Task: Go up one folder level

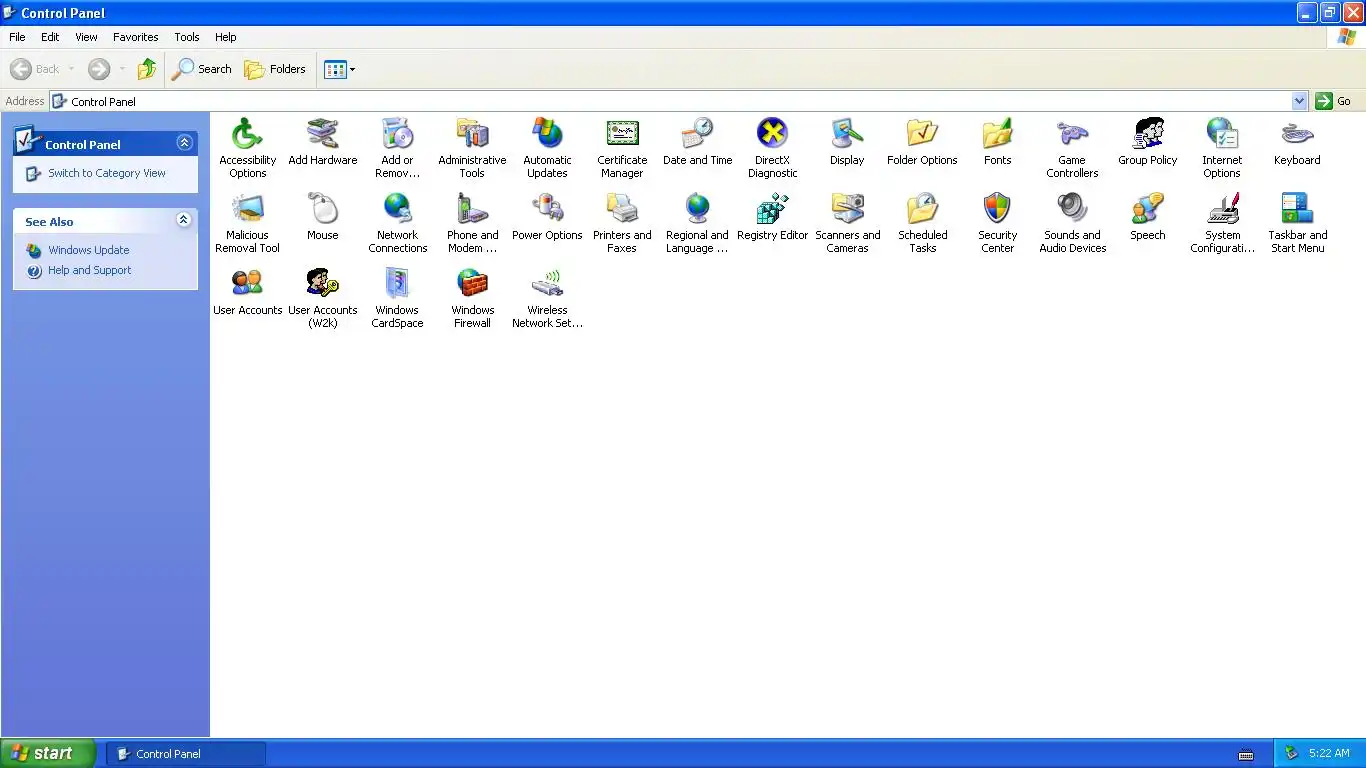Action: (x=147, y=69)
